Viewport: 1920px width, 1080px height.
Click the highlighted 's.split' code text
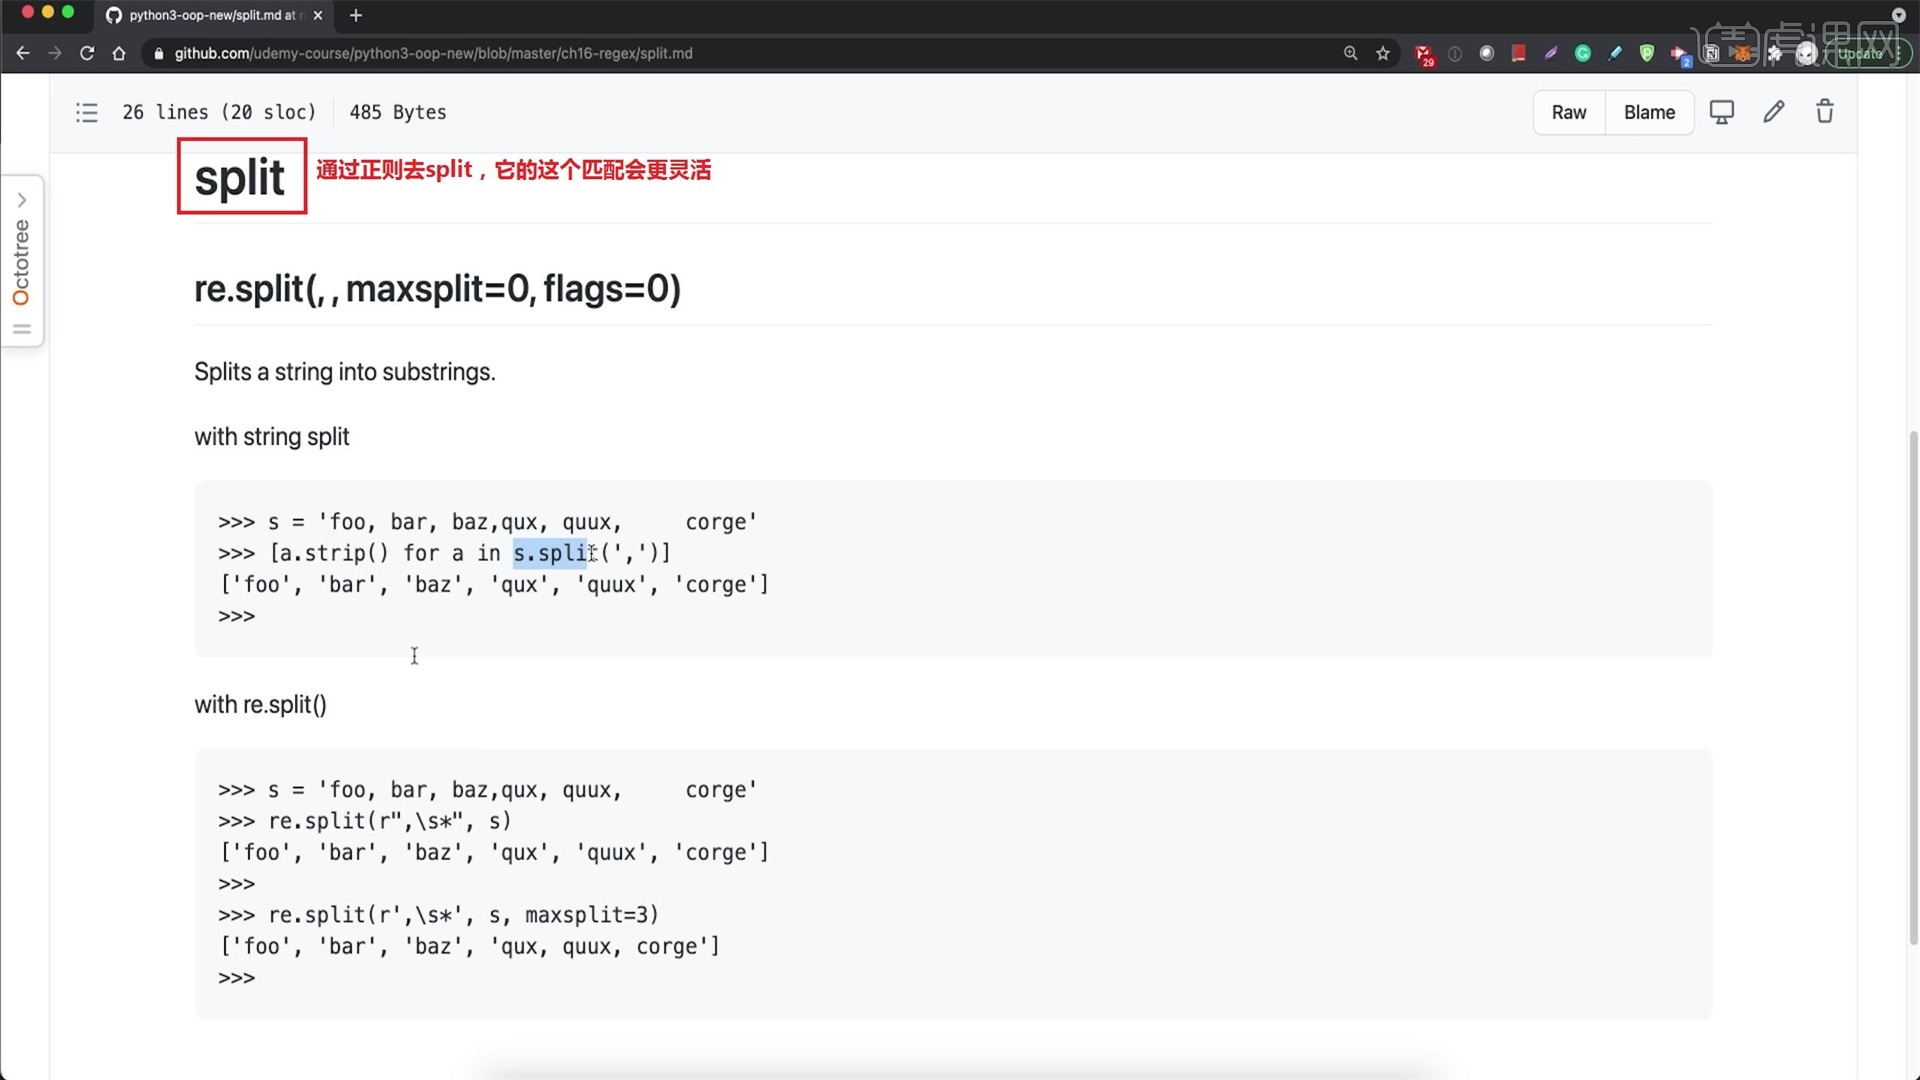tap(550, 553)
